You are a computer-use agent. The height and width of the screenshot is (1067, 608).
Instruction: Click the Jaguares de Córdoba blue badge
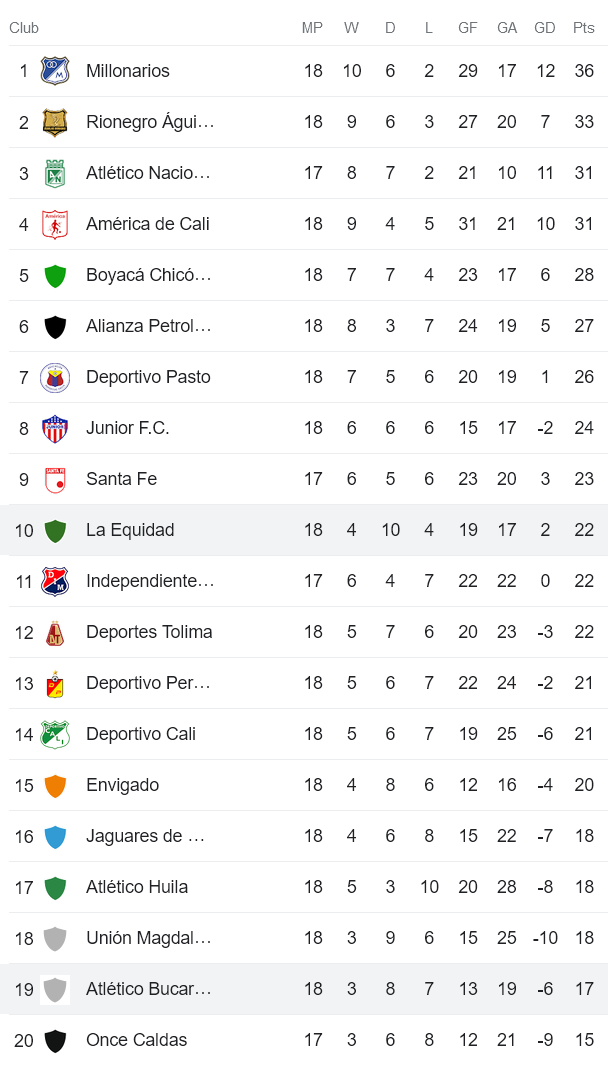point(58,836)
